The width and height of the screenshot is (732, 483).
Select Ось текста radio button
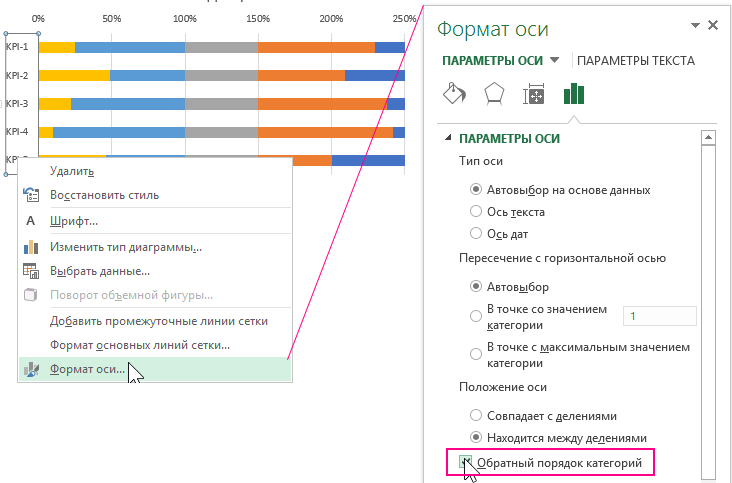(475, 211)
